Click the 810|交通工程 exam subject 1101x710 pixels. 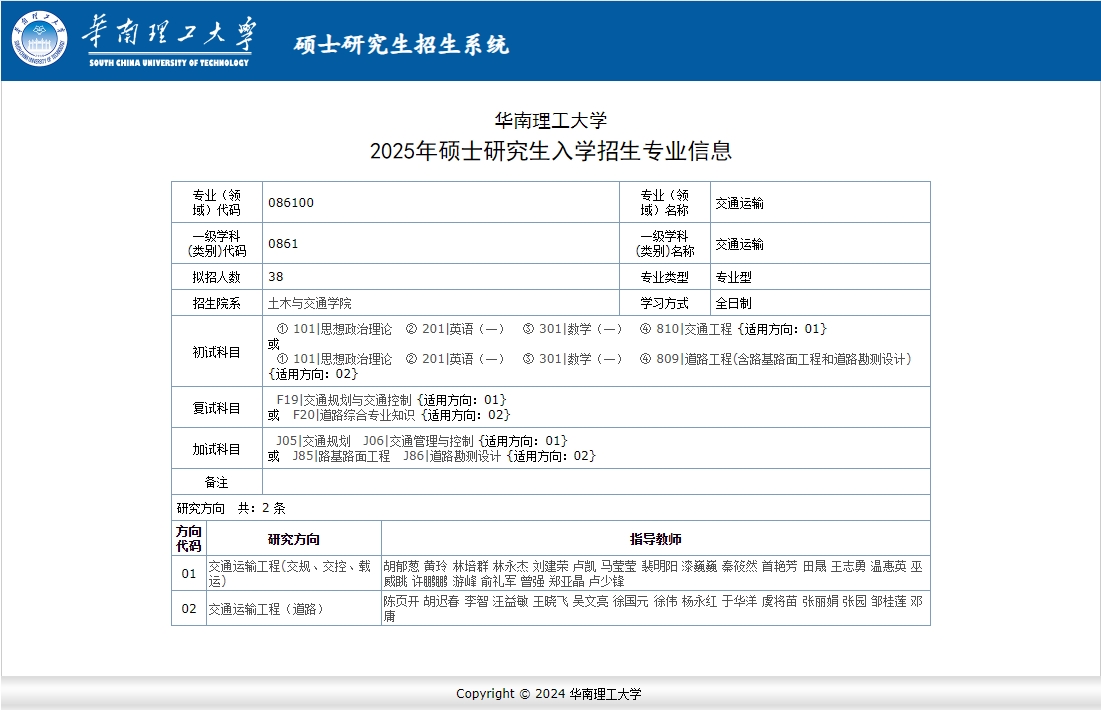[x=694, y=329]
